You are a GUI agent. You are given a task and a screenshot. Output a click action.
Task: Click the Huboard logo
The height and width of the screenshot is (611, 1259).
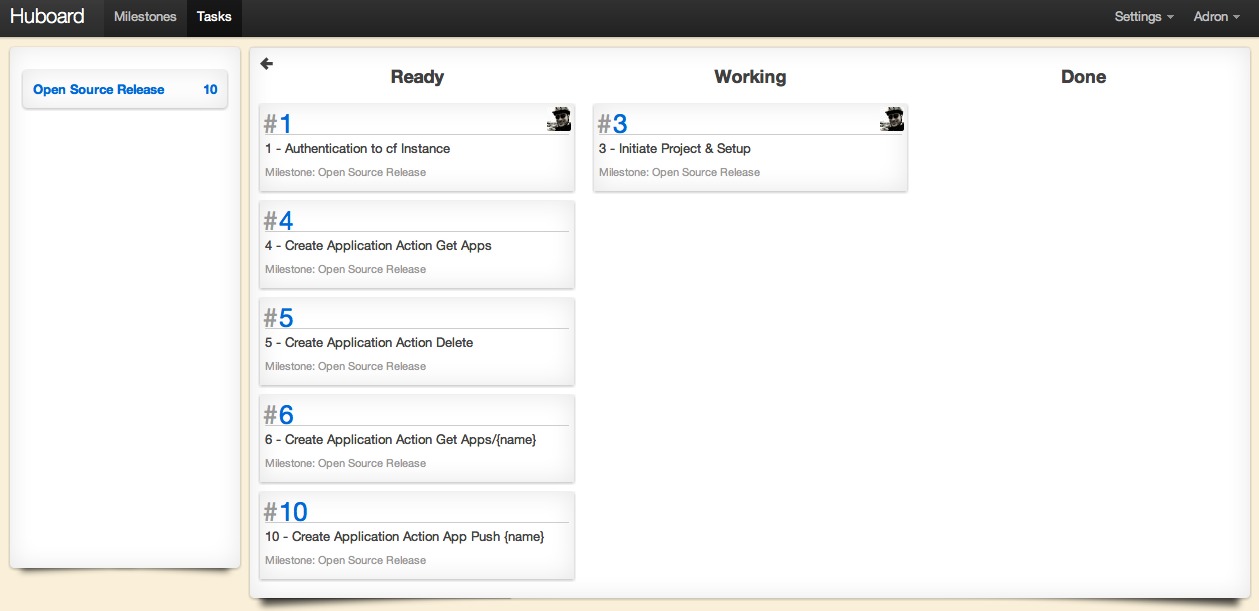coord(46,16)
